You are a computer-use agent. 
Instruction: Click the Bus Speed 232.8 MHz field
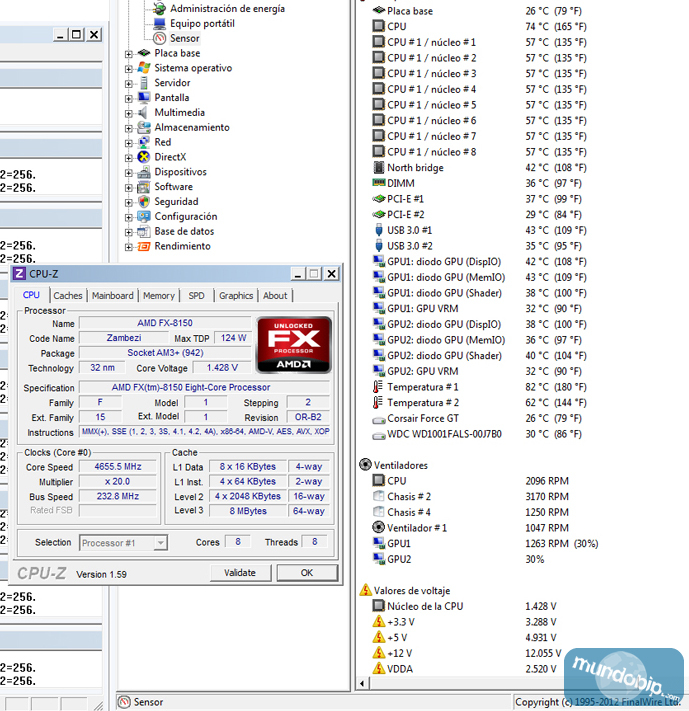pyautogui.click(x=118, y=497)
